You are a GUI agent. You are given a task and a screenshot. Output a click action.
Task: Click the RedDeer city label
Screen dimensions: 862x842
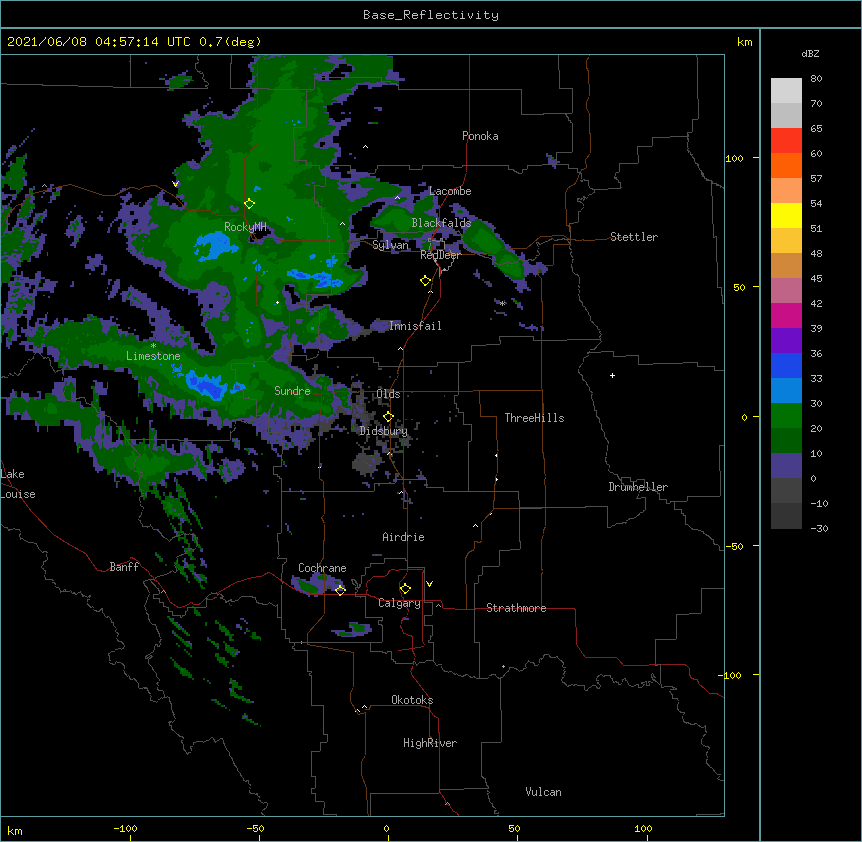pos(440,255)
